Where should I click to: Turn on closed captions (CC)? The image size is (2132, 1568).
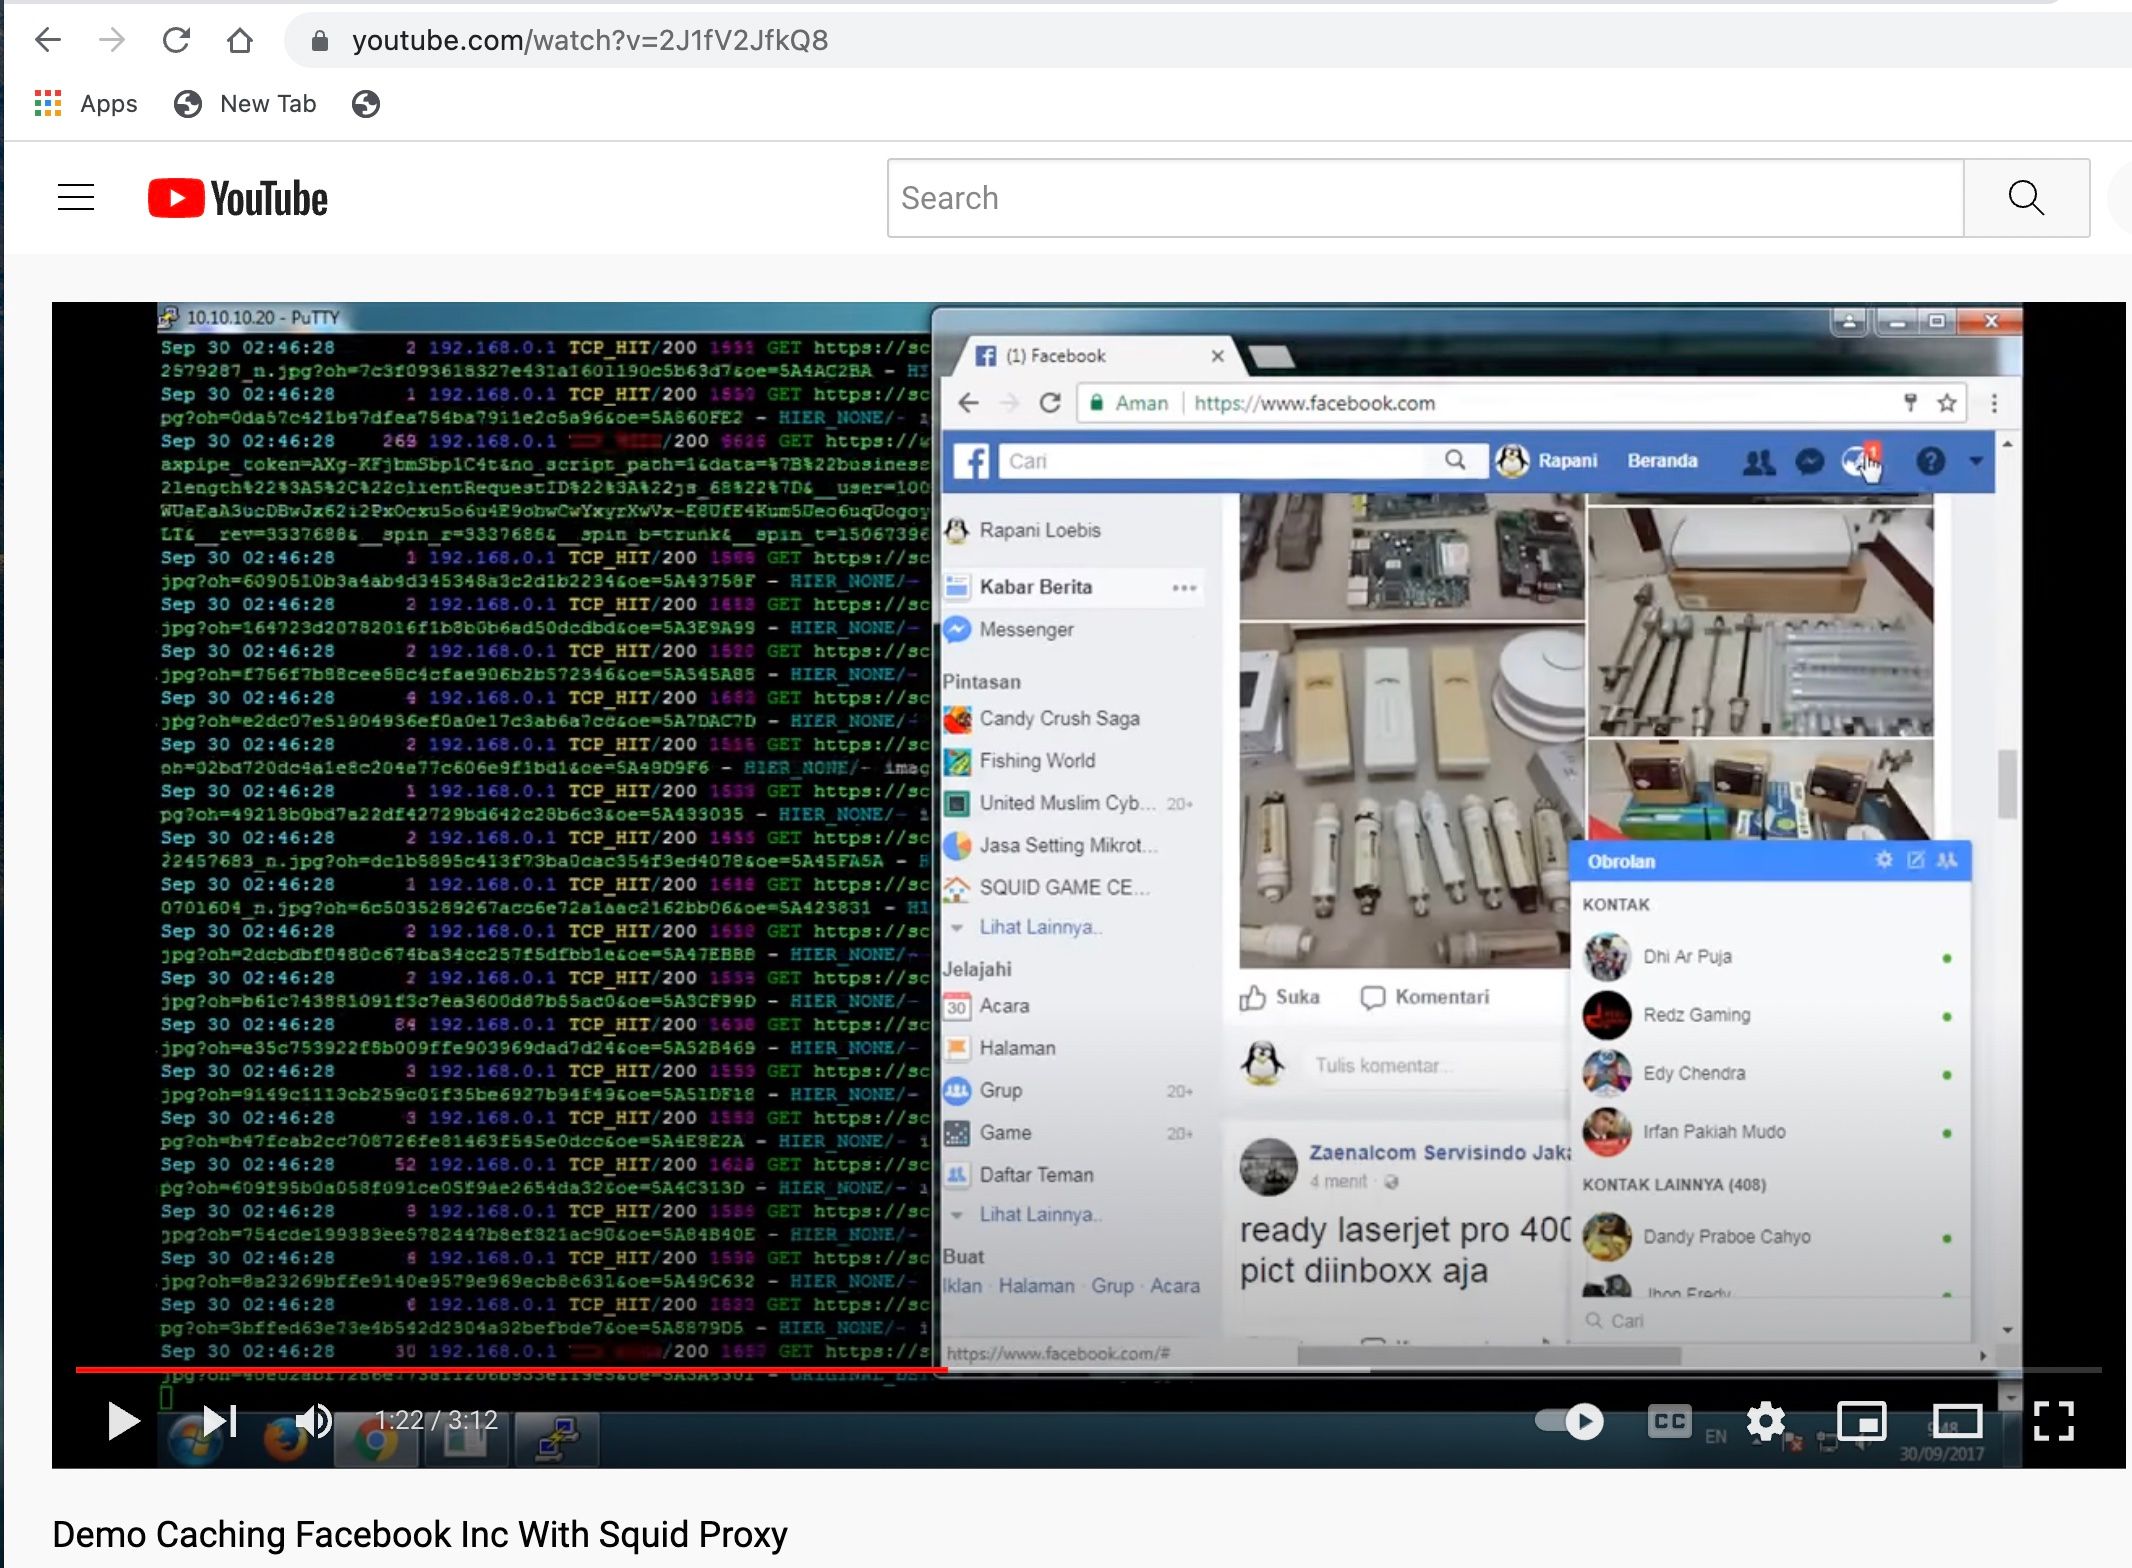[x=1669, y=1421]
